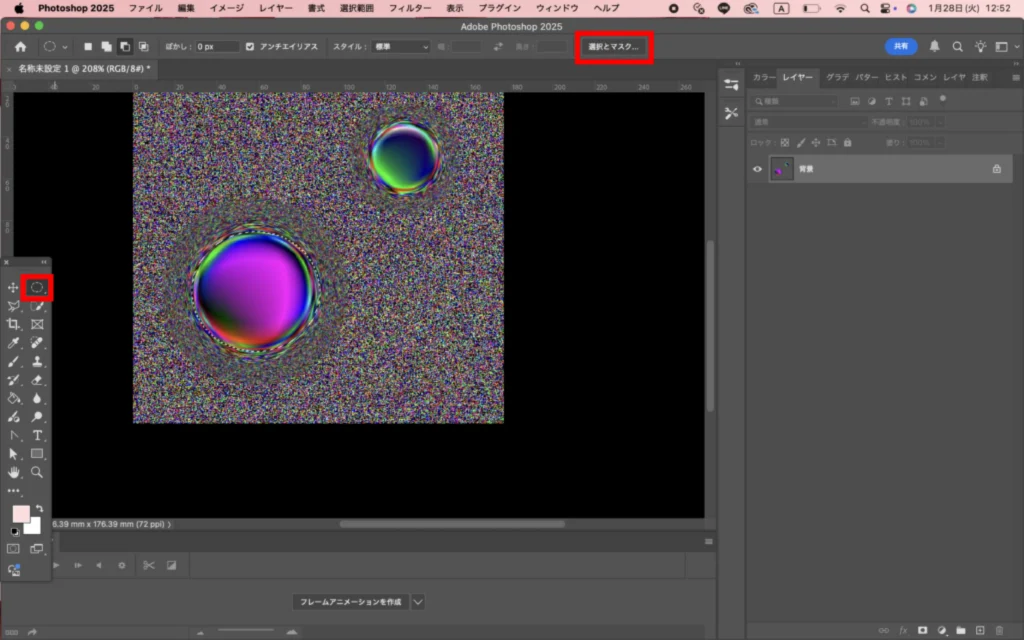
Task: Click the Home icon in options bar
Action: click(x=20, y=46)
